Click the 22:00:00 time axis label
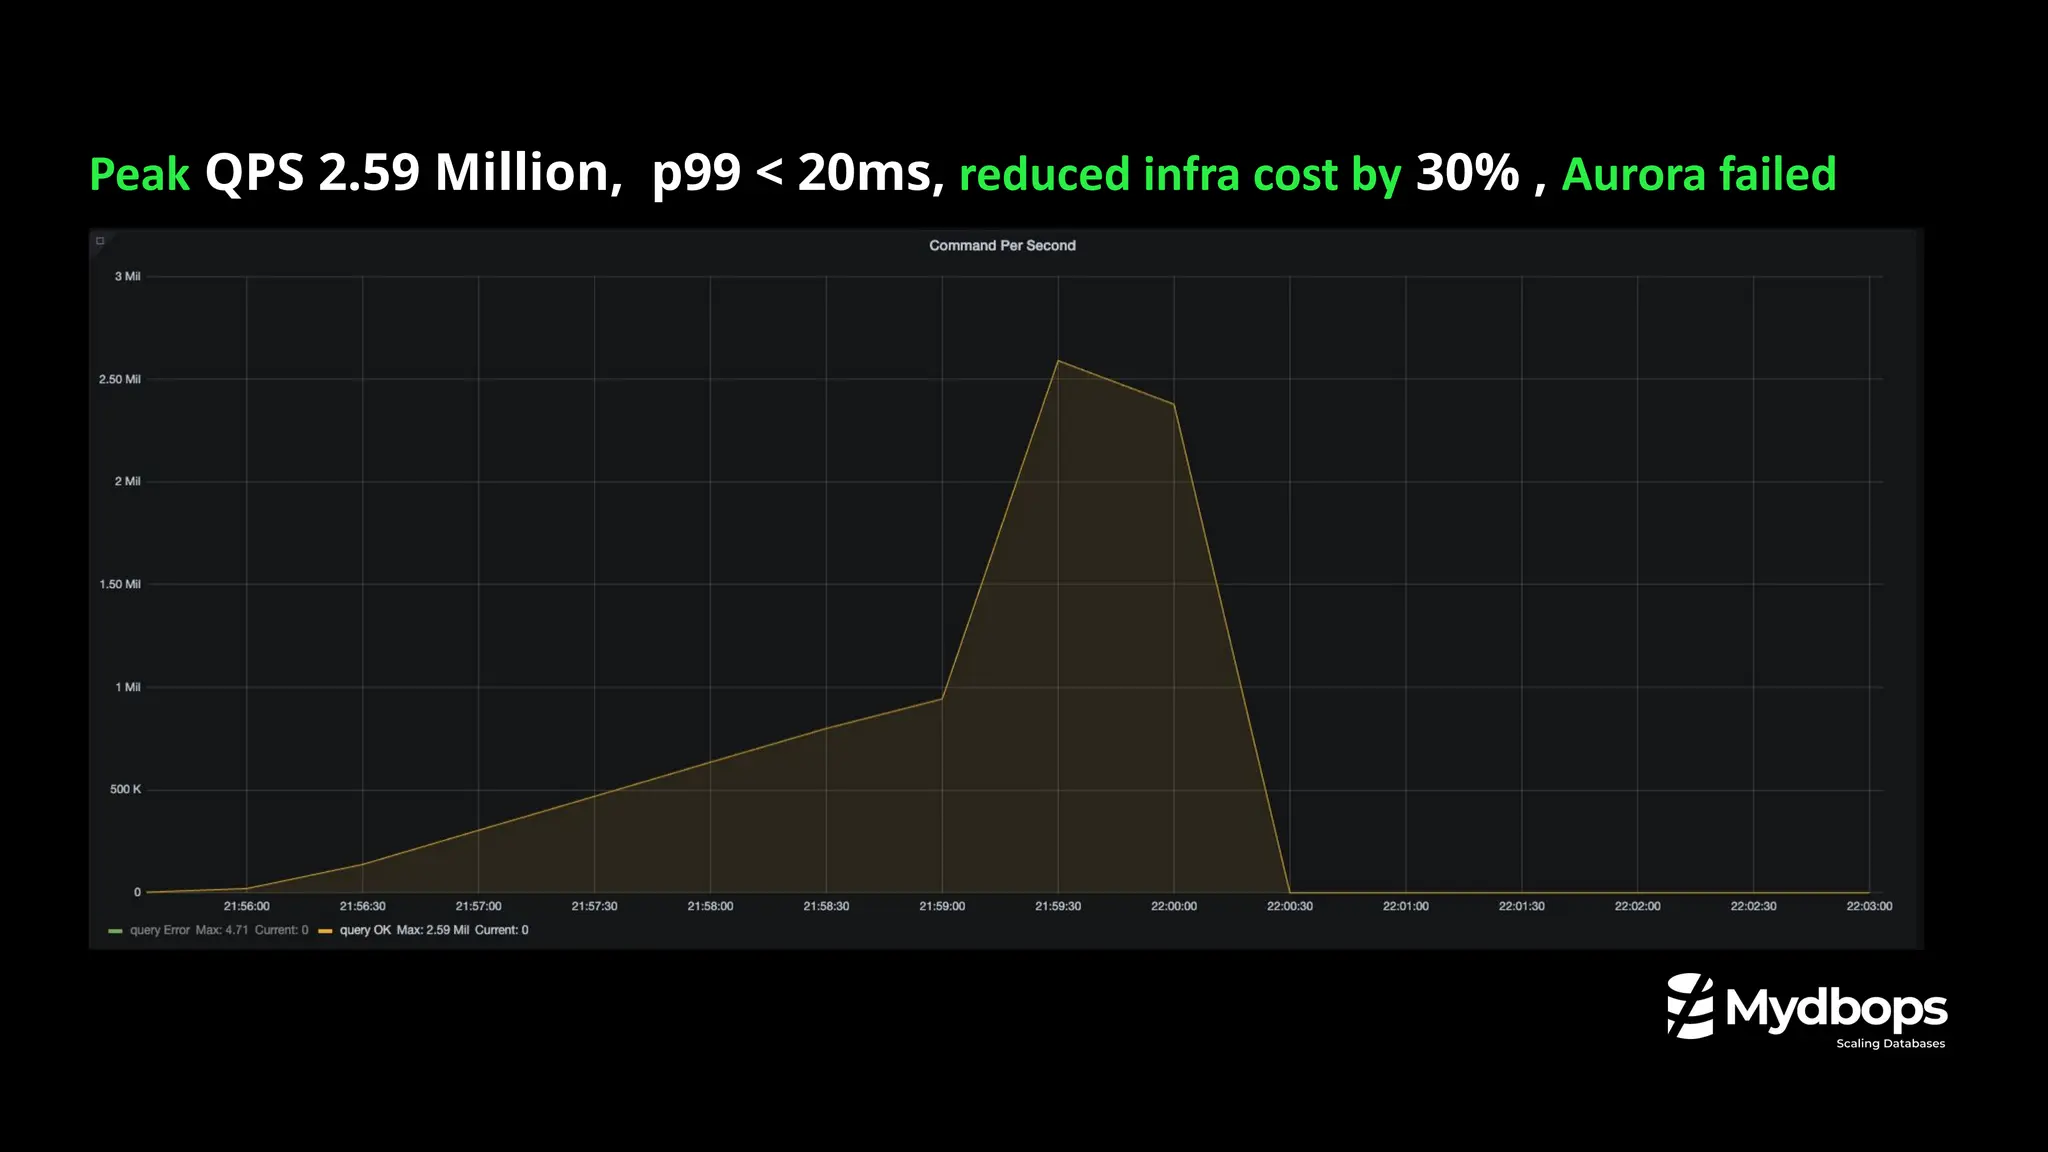 (1174, 906)
